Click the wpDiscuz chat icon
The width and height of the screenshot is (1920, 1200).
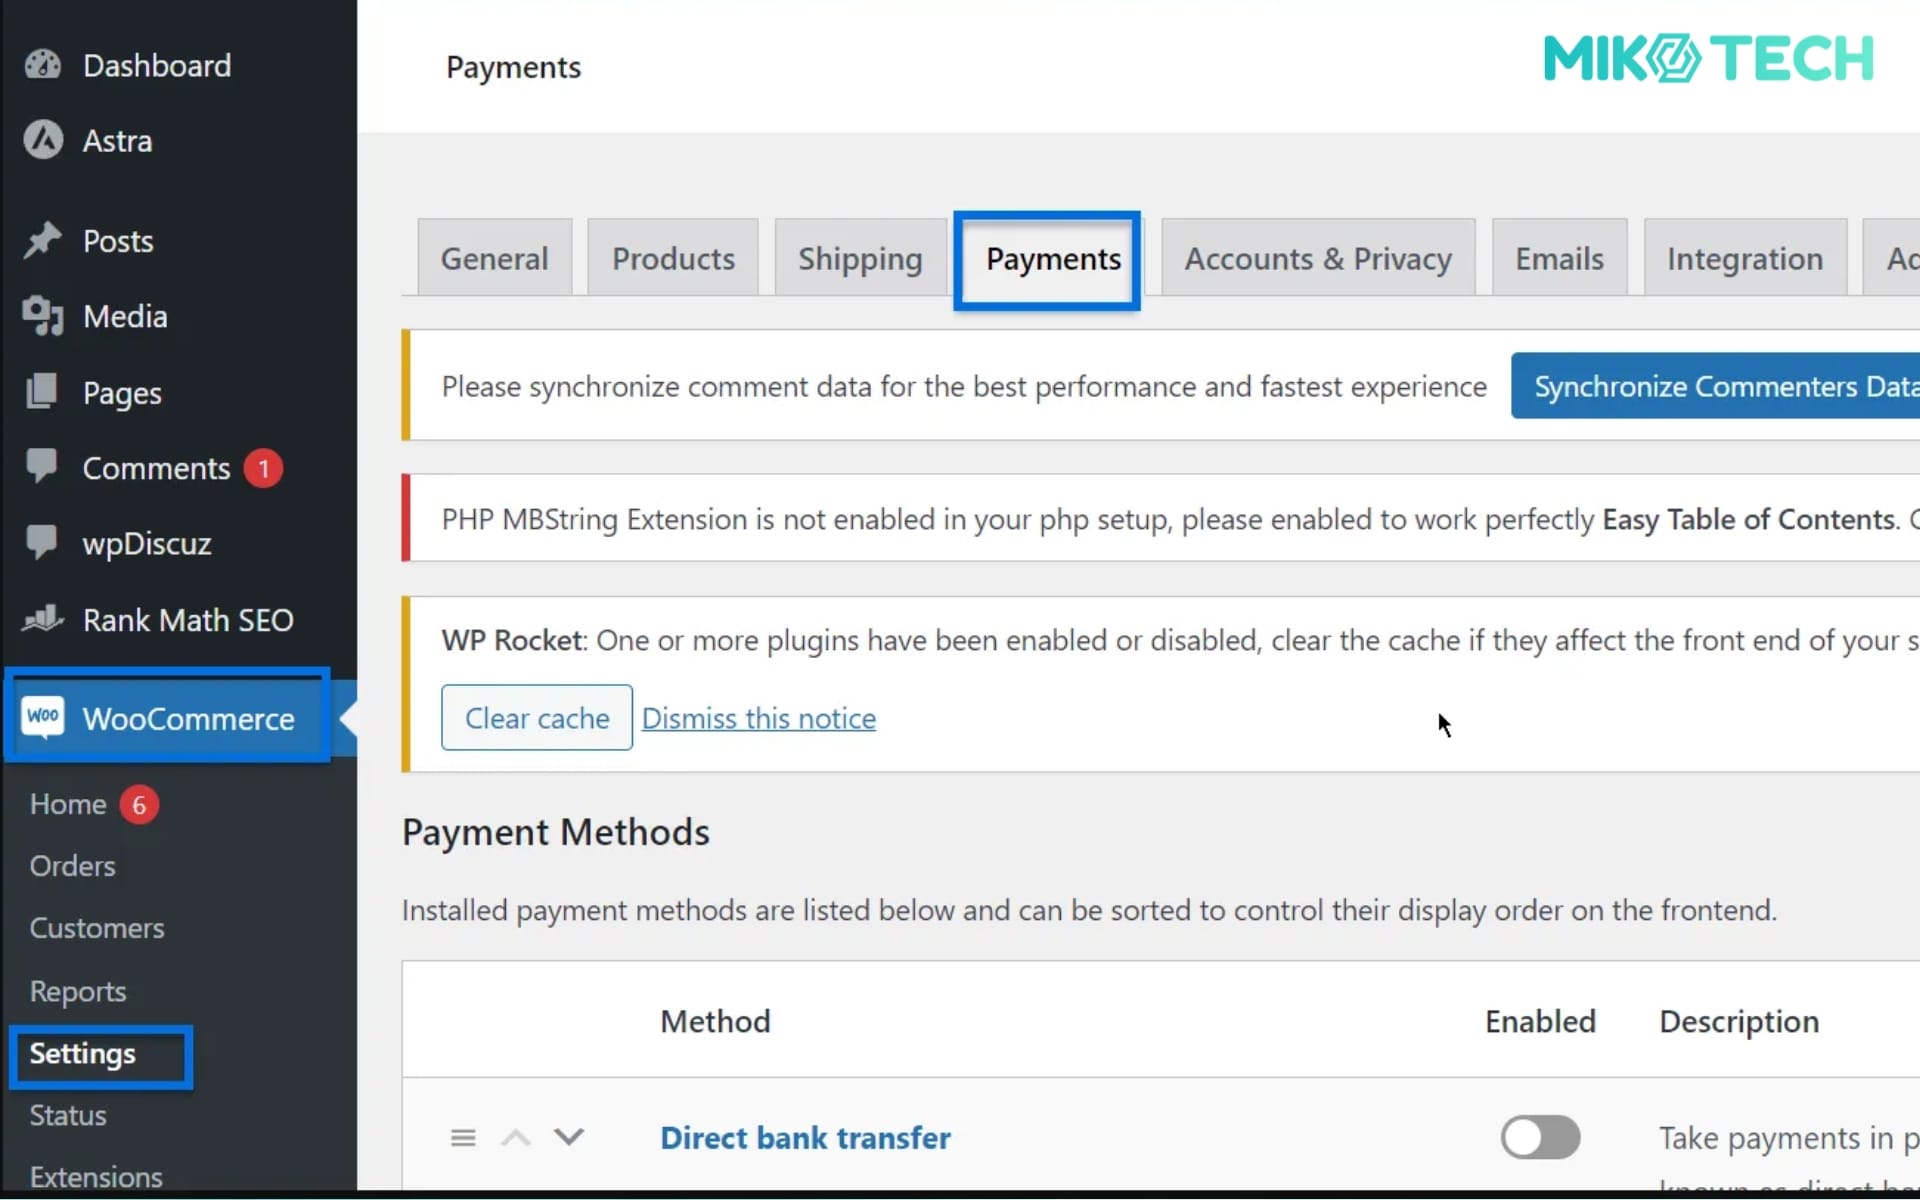pyautogui.click(x=43, y=543)
